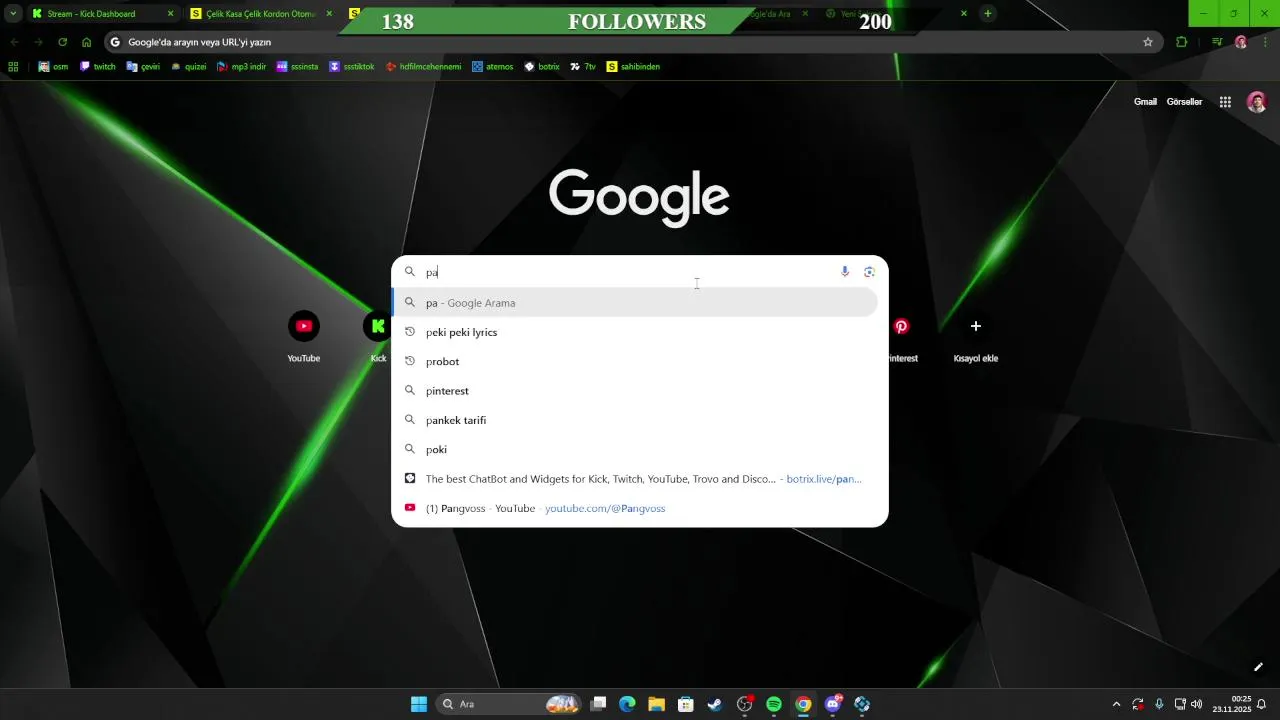Open Task View on the taskbar

(x=598, y=704)
